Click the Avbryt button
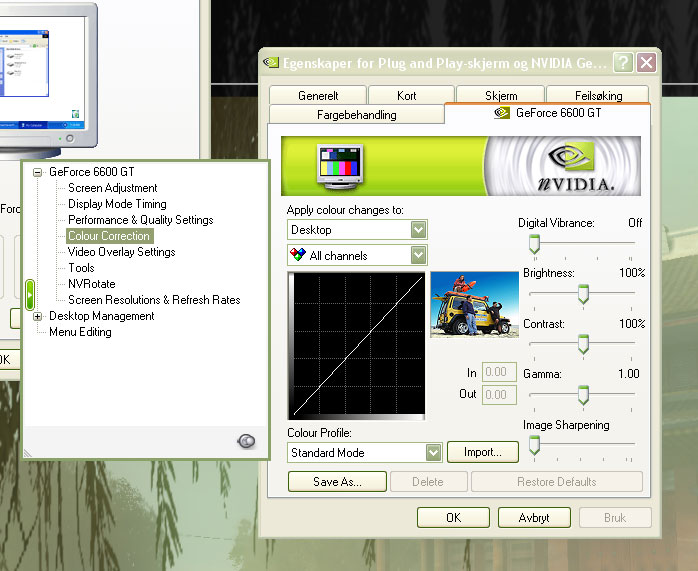 click(534, 518)
